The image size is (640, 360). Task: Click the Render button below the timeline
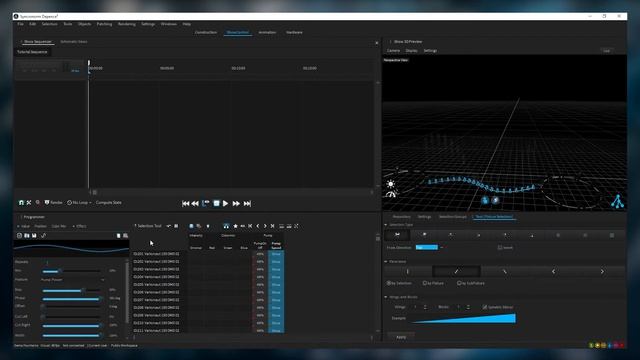[x=53, y=202]
